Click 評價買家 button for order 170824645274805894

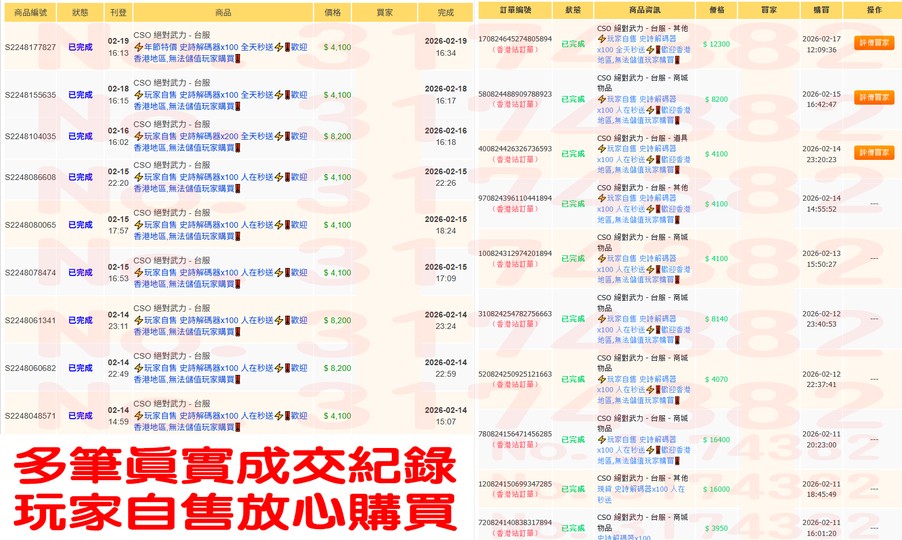pos(874,43)
